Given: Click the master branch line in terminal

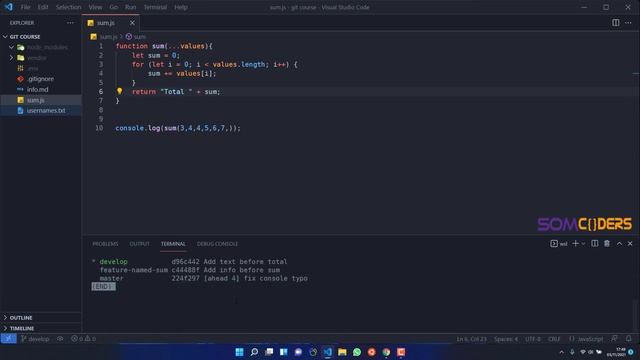Looking at the screenshot, I should (204, 278).
